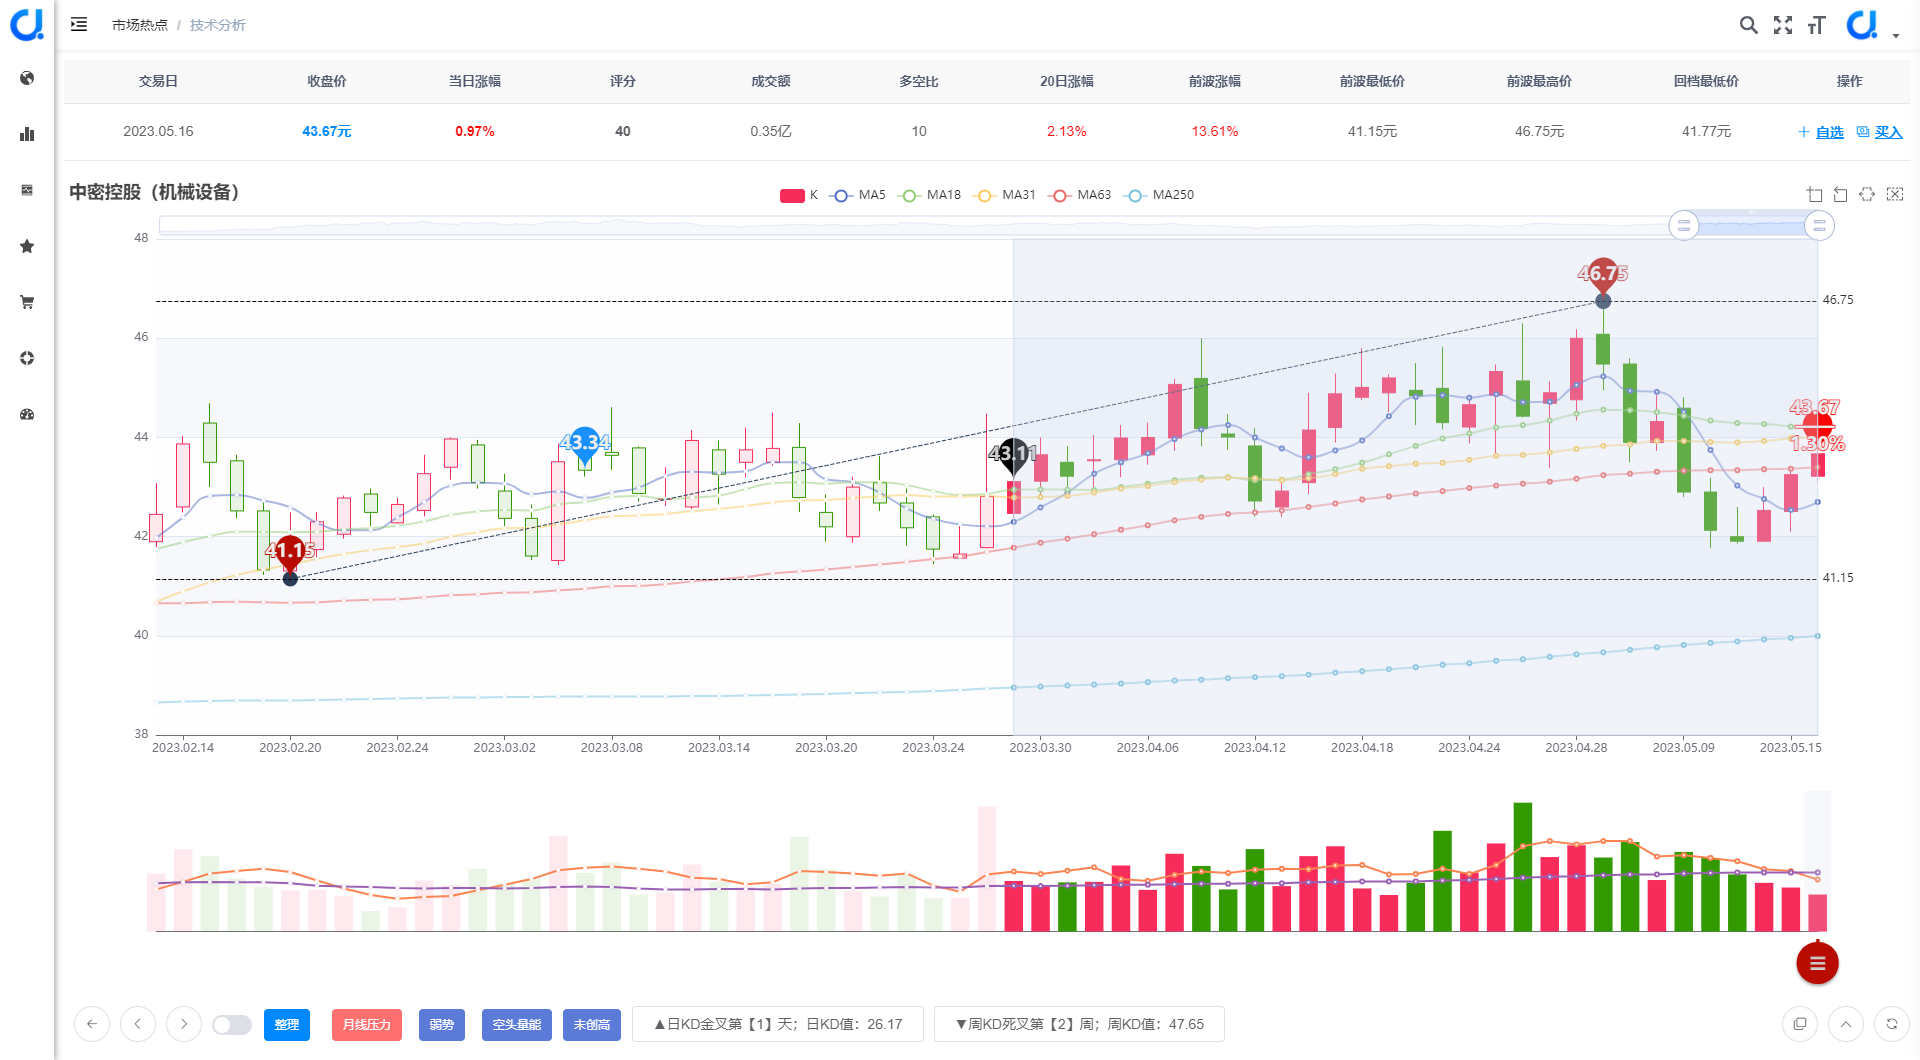Viewport: 1920px width, 1060px height.
Task: Click the 日KD金叉 indicator box
Action: 778,1024
